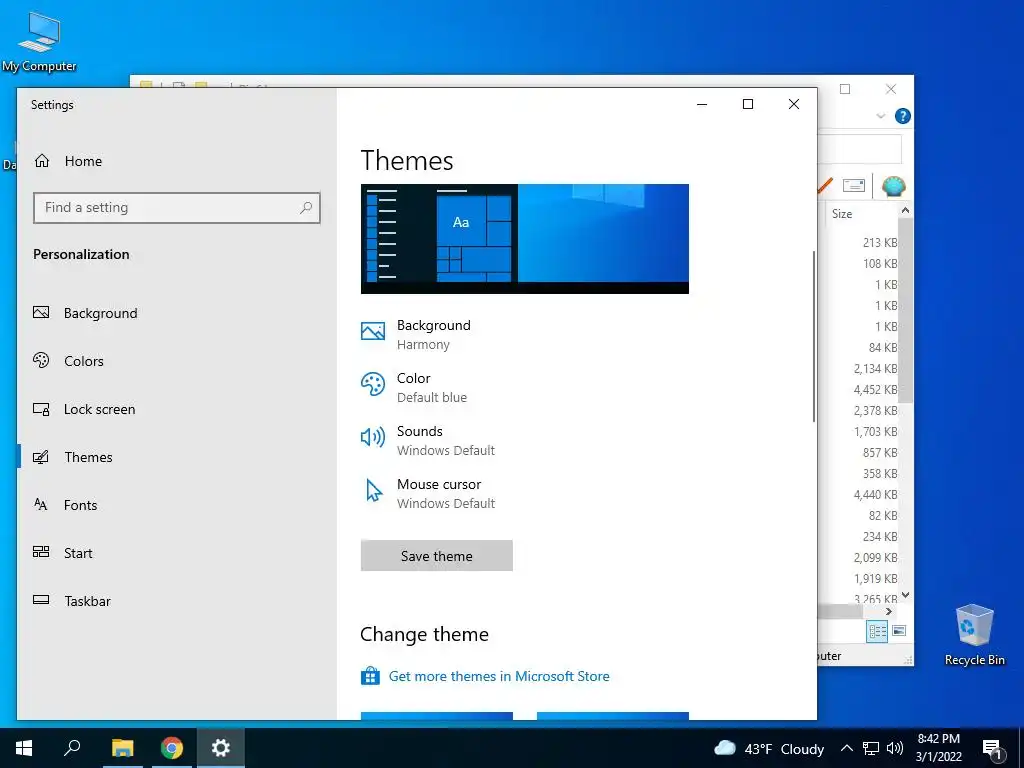1024x768 pixels.
Task: Click the Mouse cursor arrow icon
Action: (374, 490)
